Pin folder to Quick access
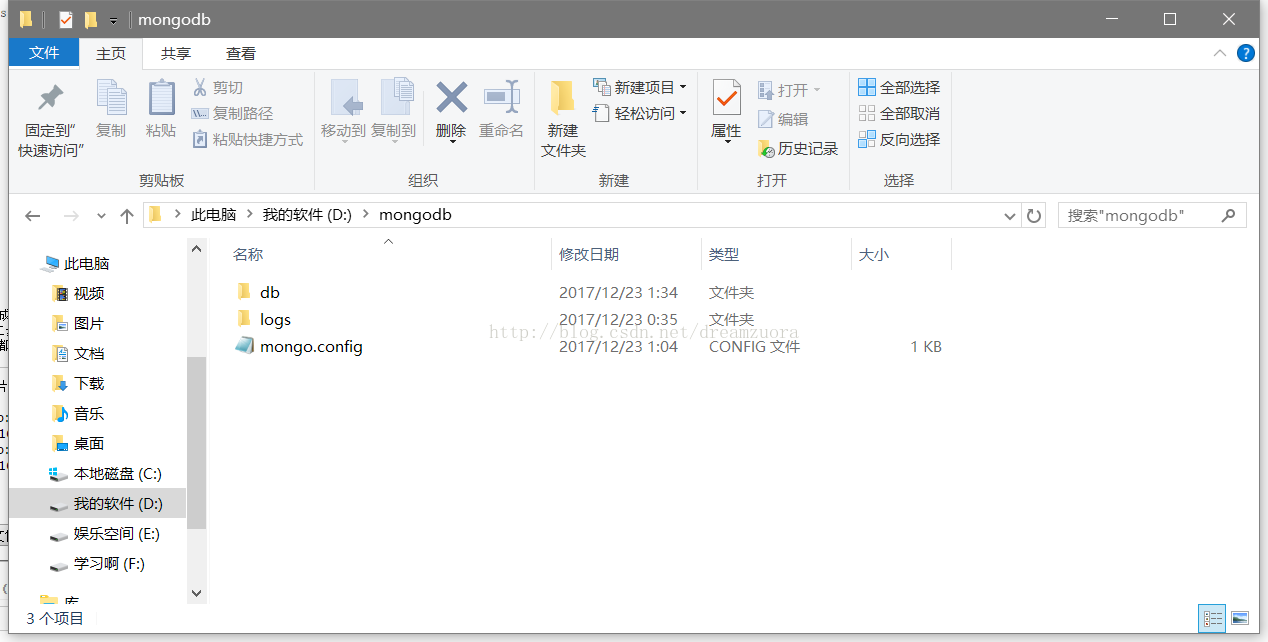 [50, 119]
